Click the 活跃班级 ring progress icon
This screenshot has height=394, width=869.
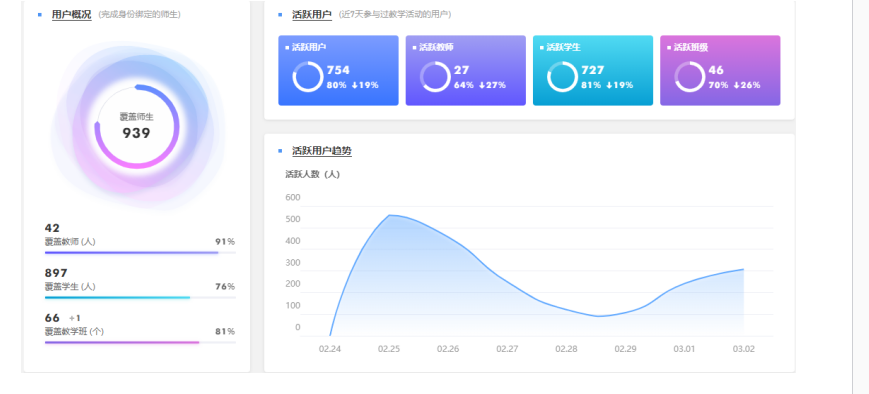[x=689, y=76]
